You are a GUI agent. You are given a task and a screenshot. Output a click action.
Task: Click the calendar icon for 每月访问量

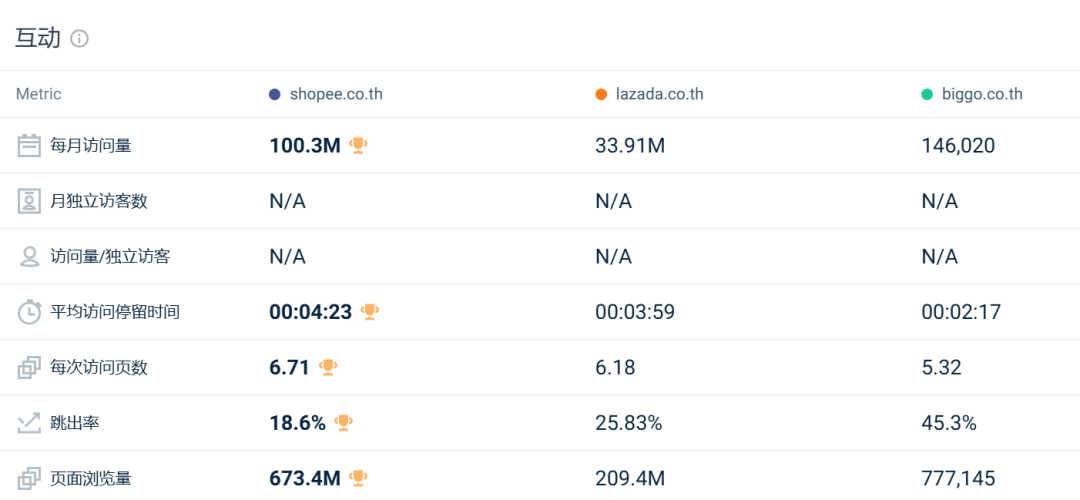click(29, 146)
